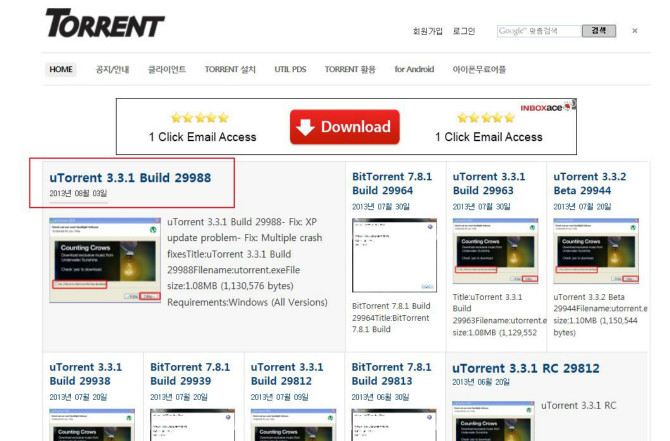Click the left five-star rating graphic
This screenshot has width=670, height=441.
200,118
